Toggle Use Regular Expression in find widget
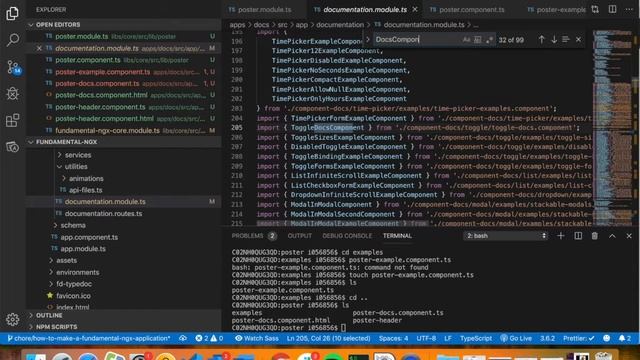Screen dimensions: 640x360 tap(489, 40)
